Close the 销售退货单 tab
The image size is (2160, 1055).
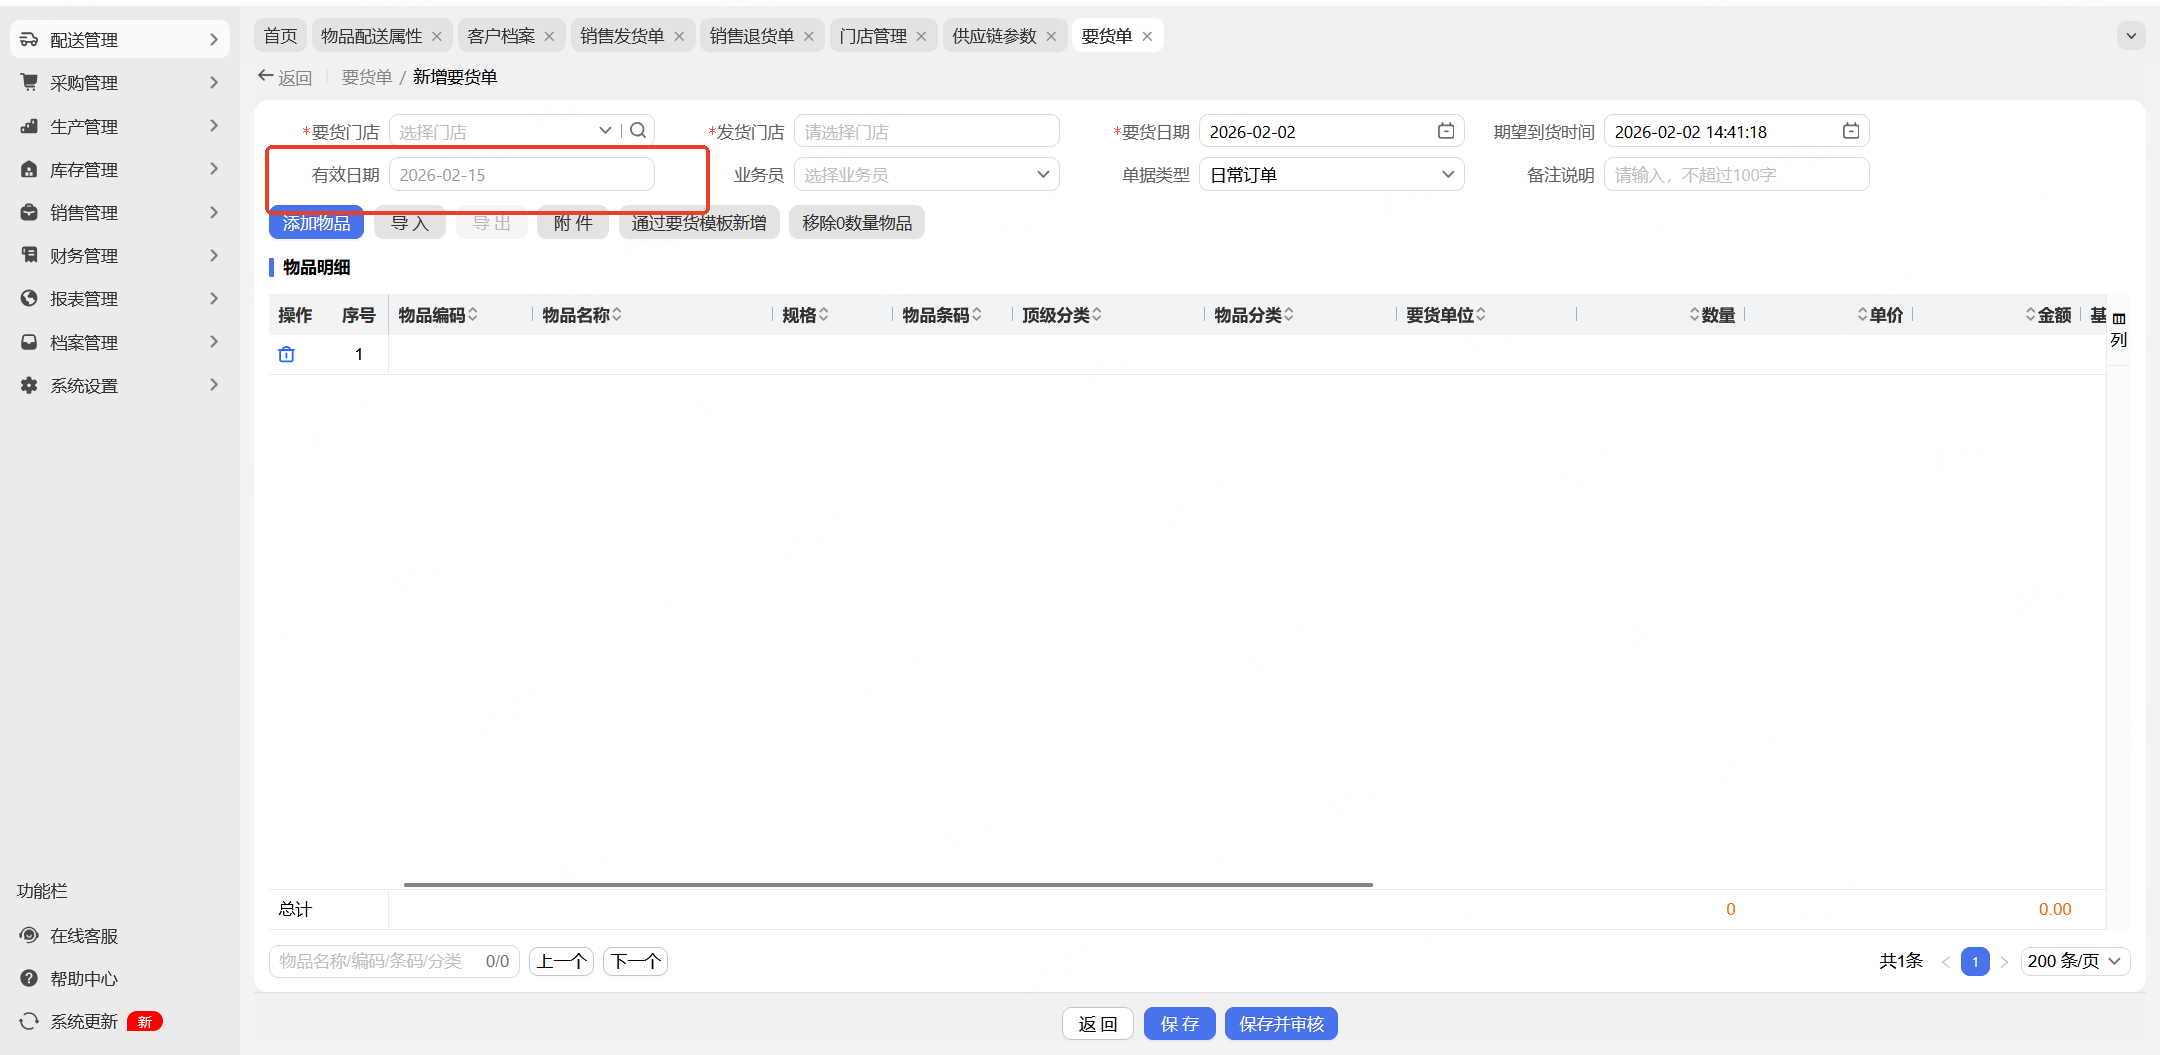click(x=808, y=37)
